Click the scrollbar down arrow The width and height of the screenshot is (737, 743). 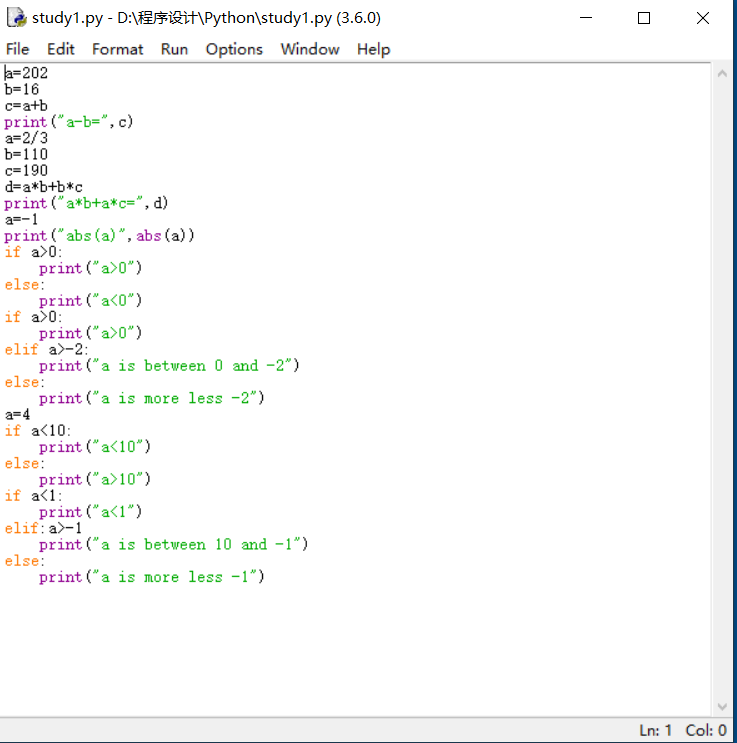coord(722,707)
